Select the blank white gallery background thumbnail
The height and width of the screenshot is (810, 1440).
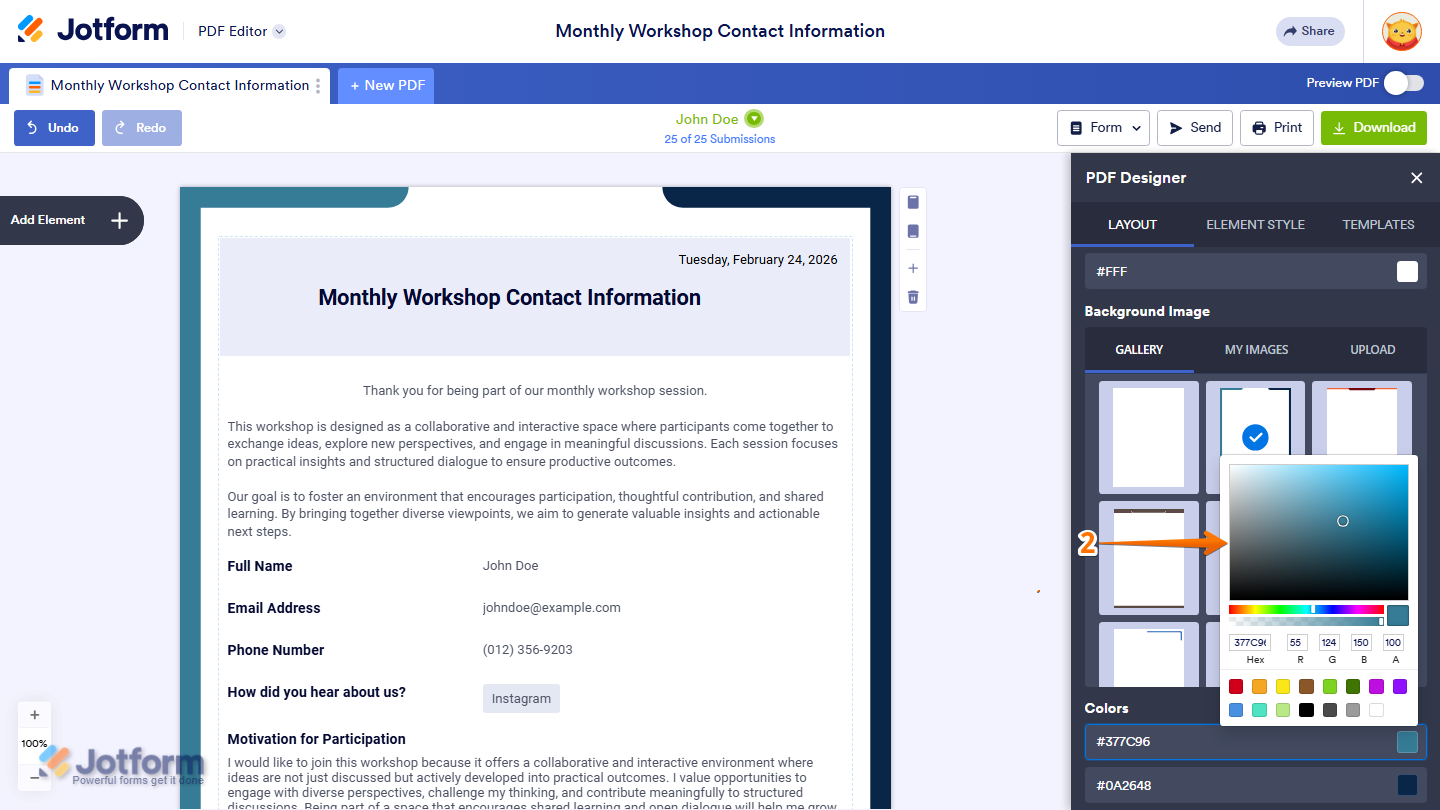tap(1148, 437)
